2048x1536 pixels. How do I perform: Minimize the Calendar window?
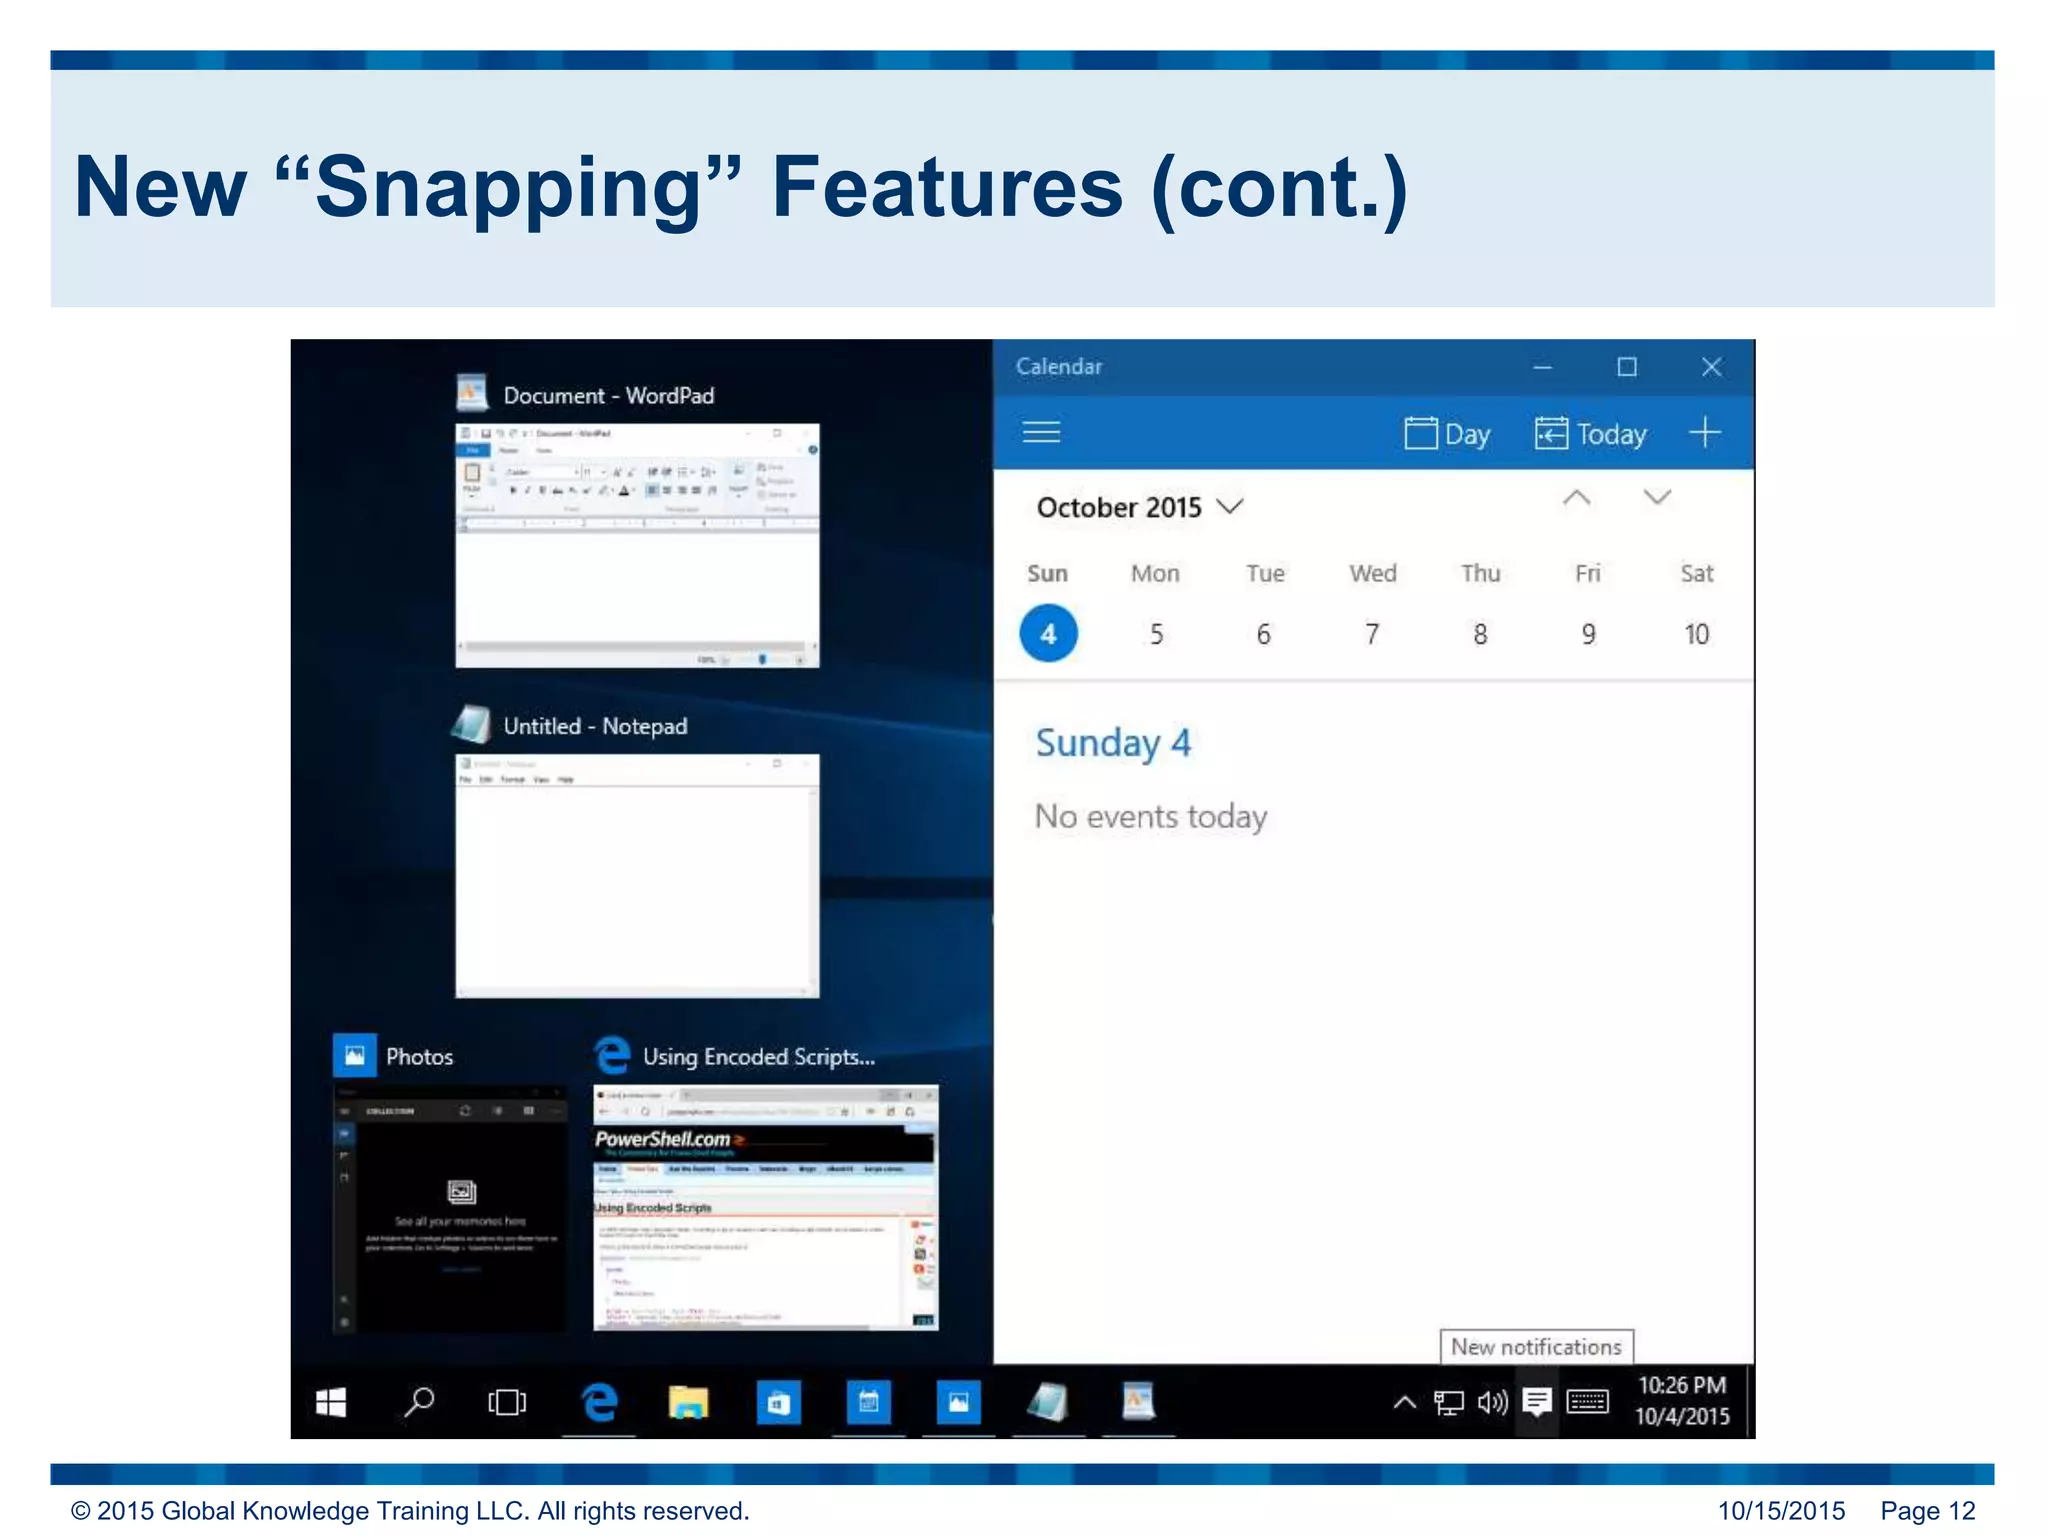1542,367
